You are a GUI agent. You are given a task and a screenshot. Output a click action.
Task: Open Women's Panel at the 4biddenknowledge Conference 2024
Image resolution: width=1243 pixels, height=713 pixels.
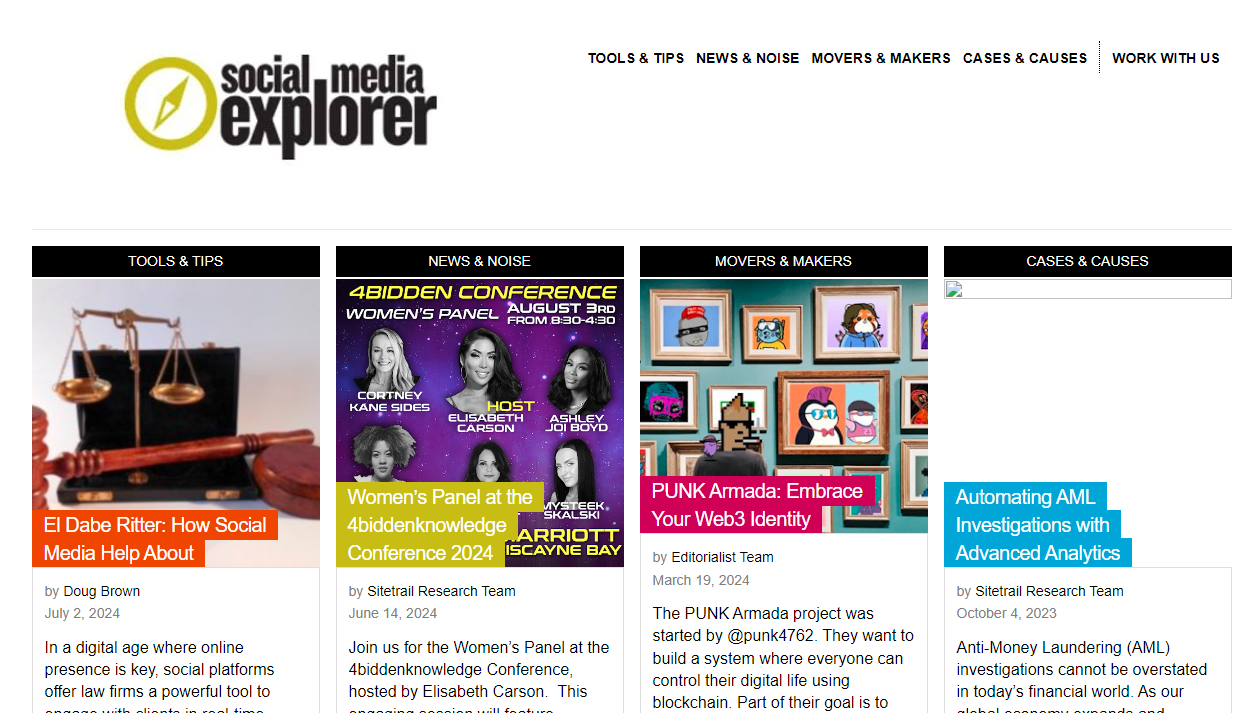[440, 525]
